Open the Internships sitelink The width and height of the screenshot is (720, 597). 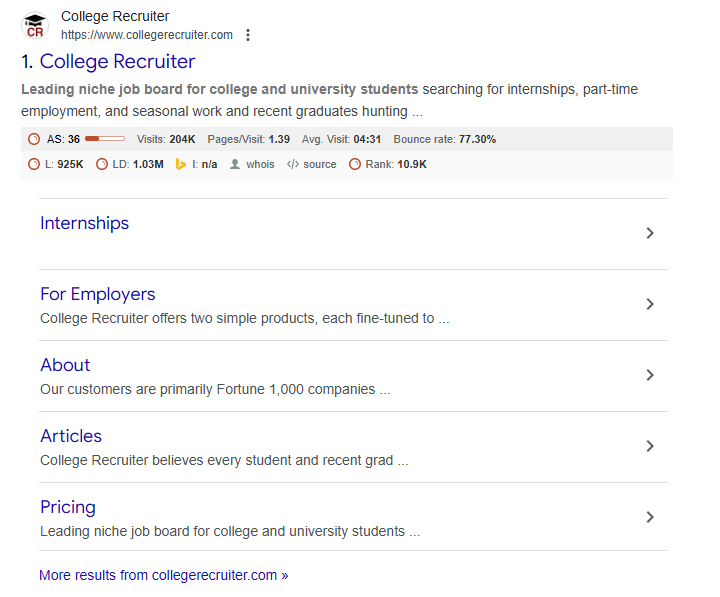[84, 223]
